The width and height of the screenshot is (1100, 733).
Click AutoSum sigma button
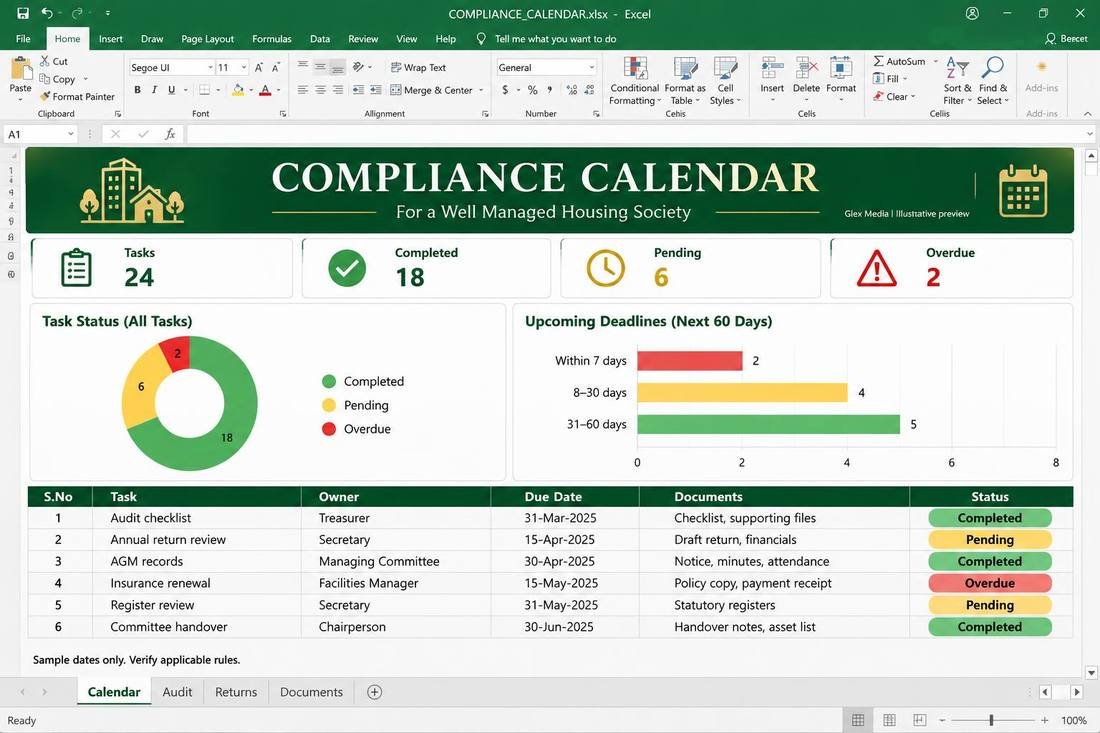(899, 61)
